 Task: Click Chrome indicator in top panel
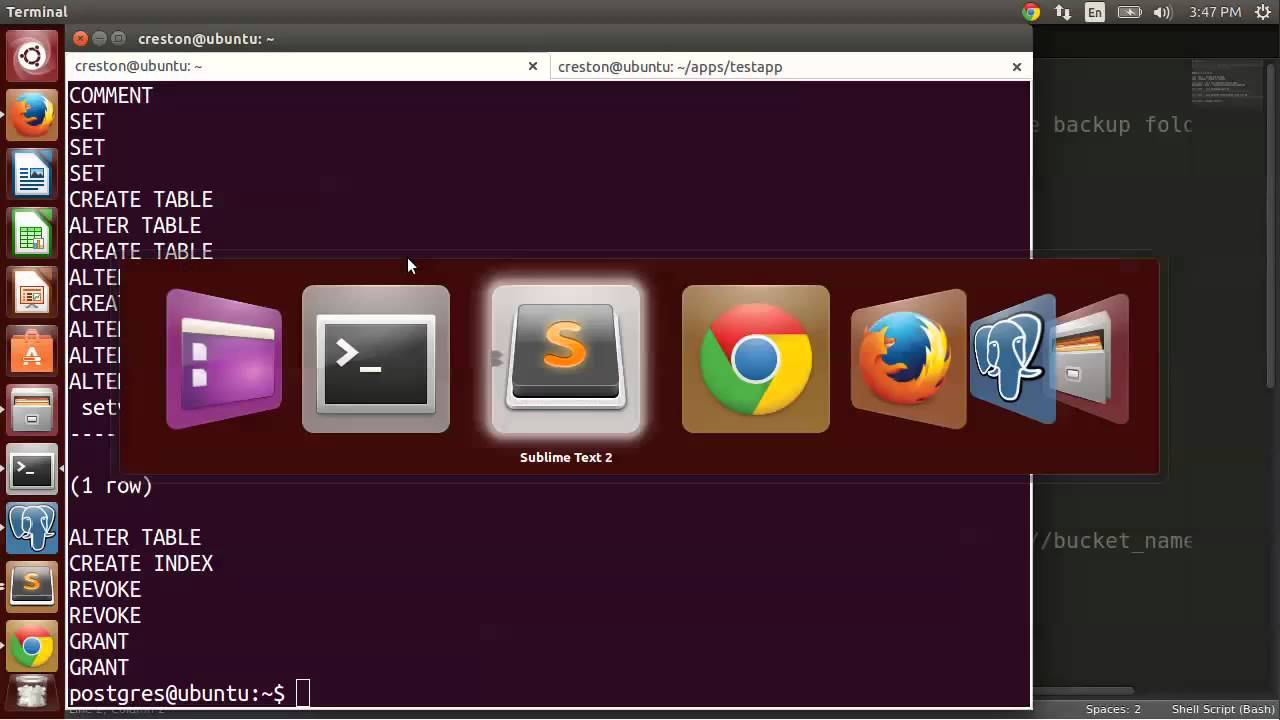(x=1031, y=12)
